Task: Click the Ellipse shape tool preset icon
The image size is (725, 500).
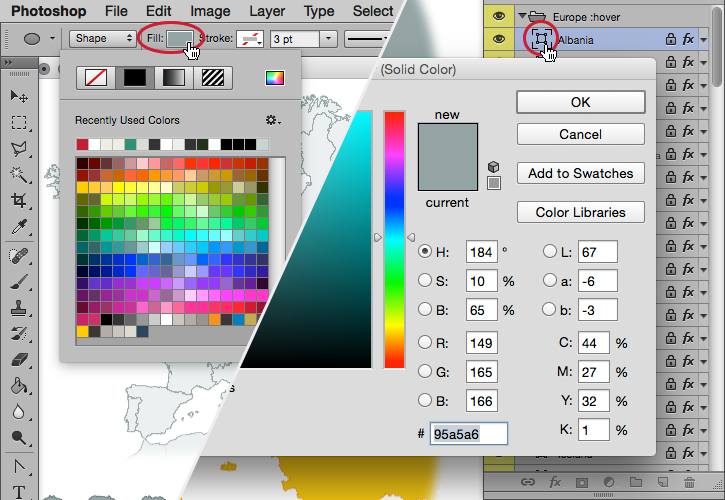Action: [32, 38]
